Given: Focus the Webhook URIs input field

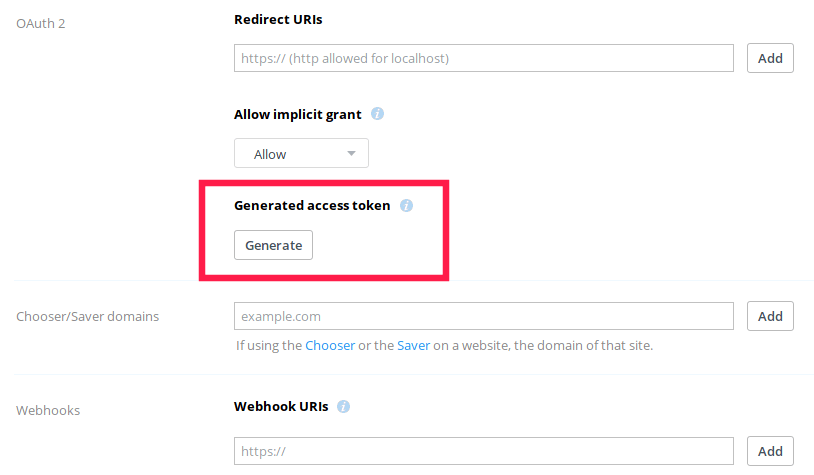Looking at the screenshot, I should [x=484, y=451].
